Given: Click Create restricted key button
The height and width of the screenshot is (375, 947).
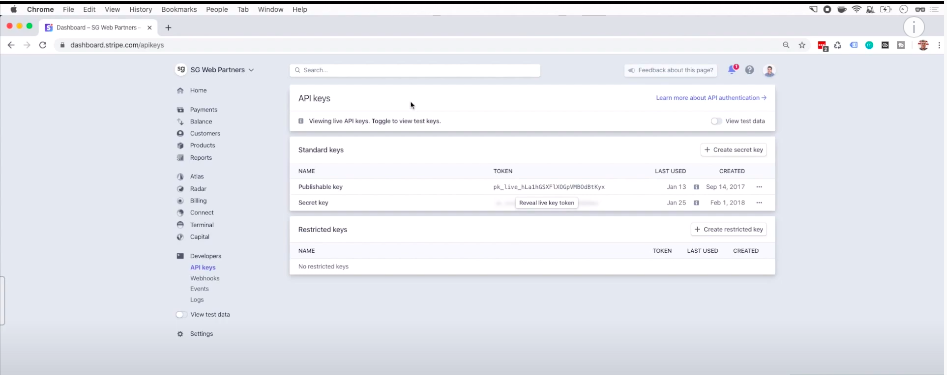Looking at the screenshot, I should [x=728, y=229].
